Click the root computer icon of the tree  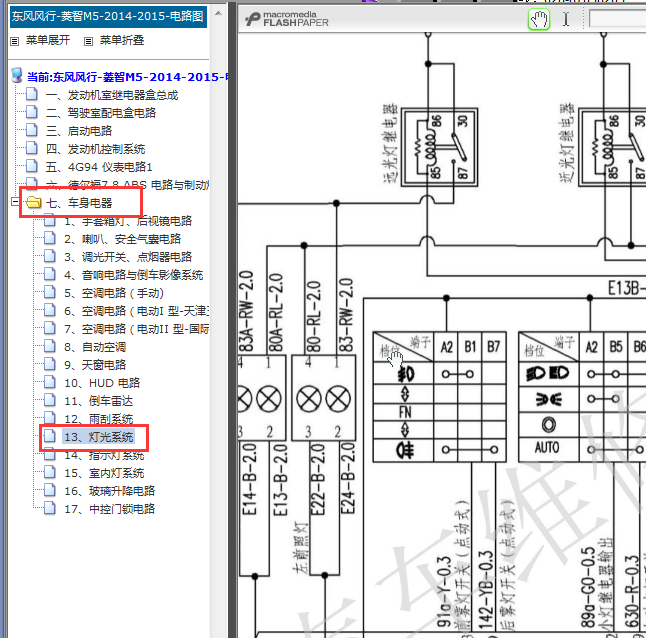[x=17, y=76]
